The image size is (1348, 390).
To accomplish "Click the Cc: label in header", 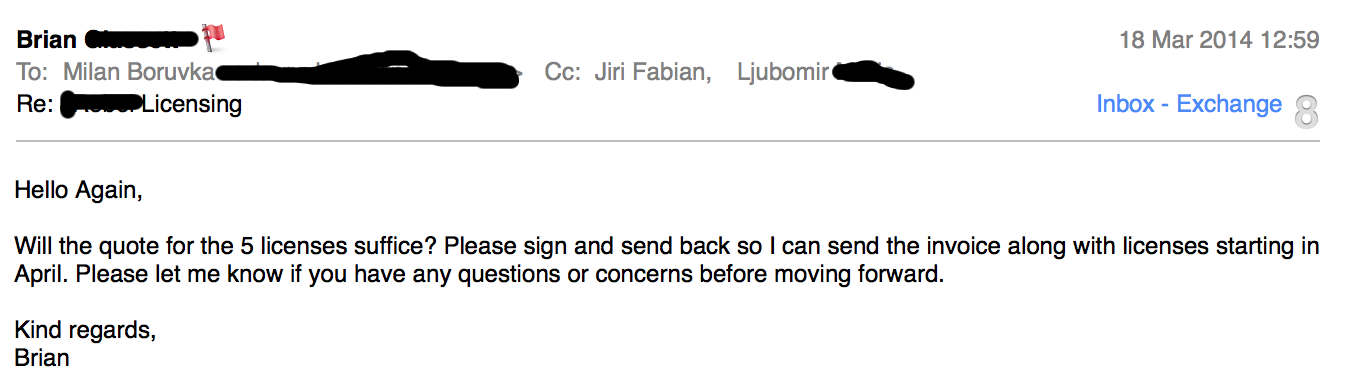I will tap(562, 73).
